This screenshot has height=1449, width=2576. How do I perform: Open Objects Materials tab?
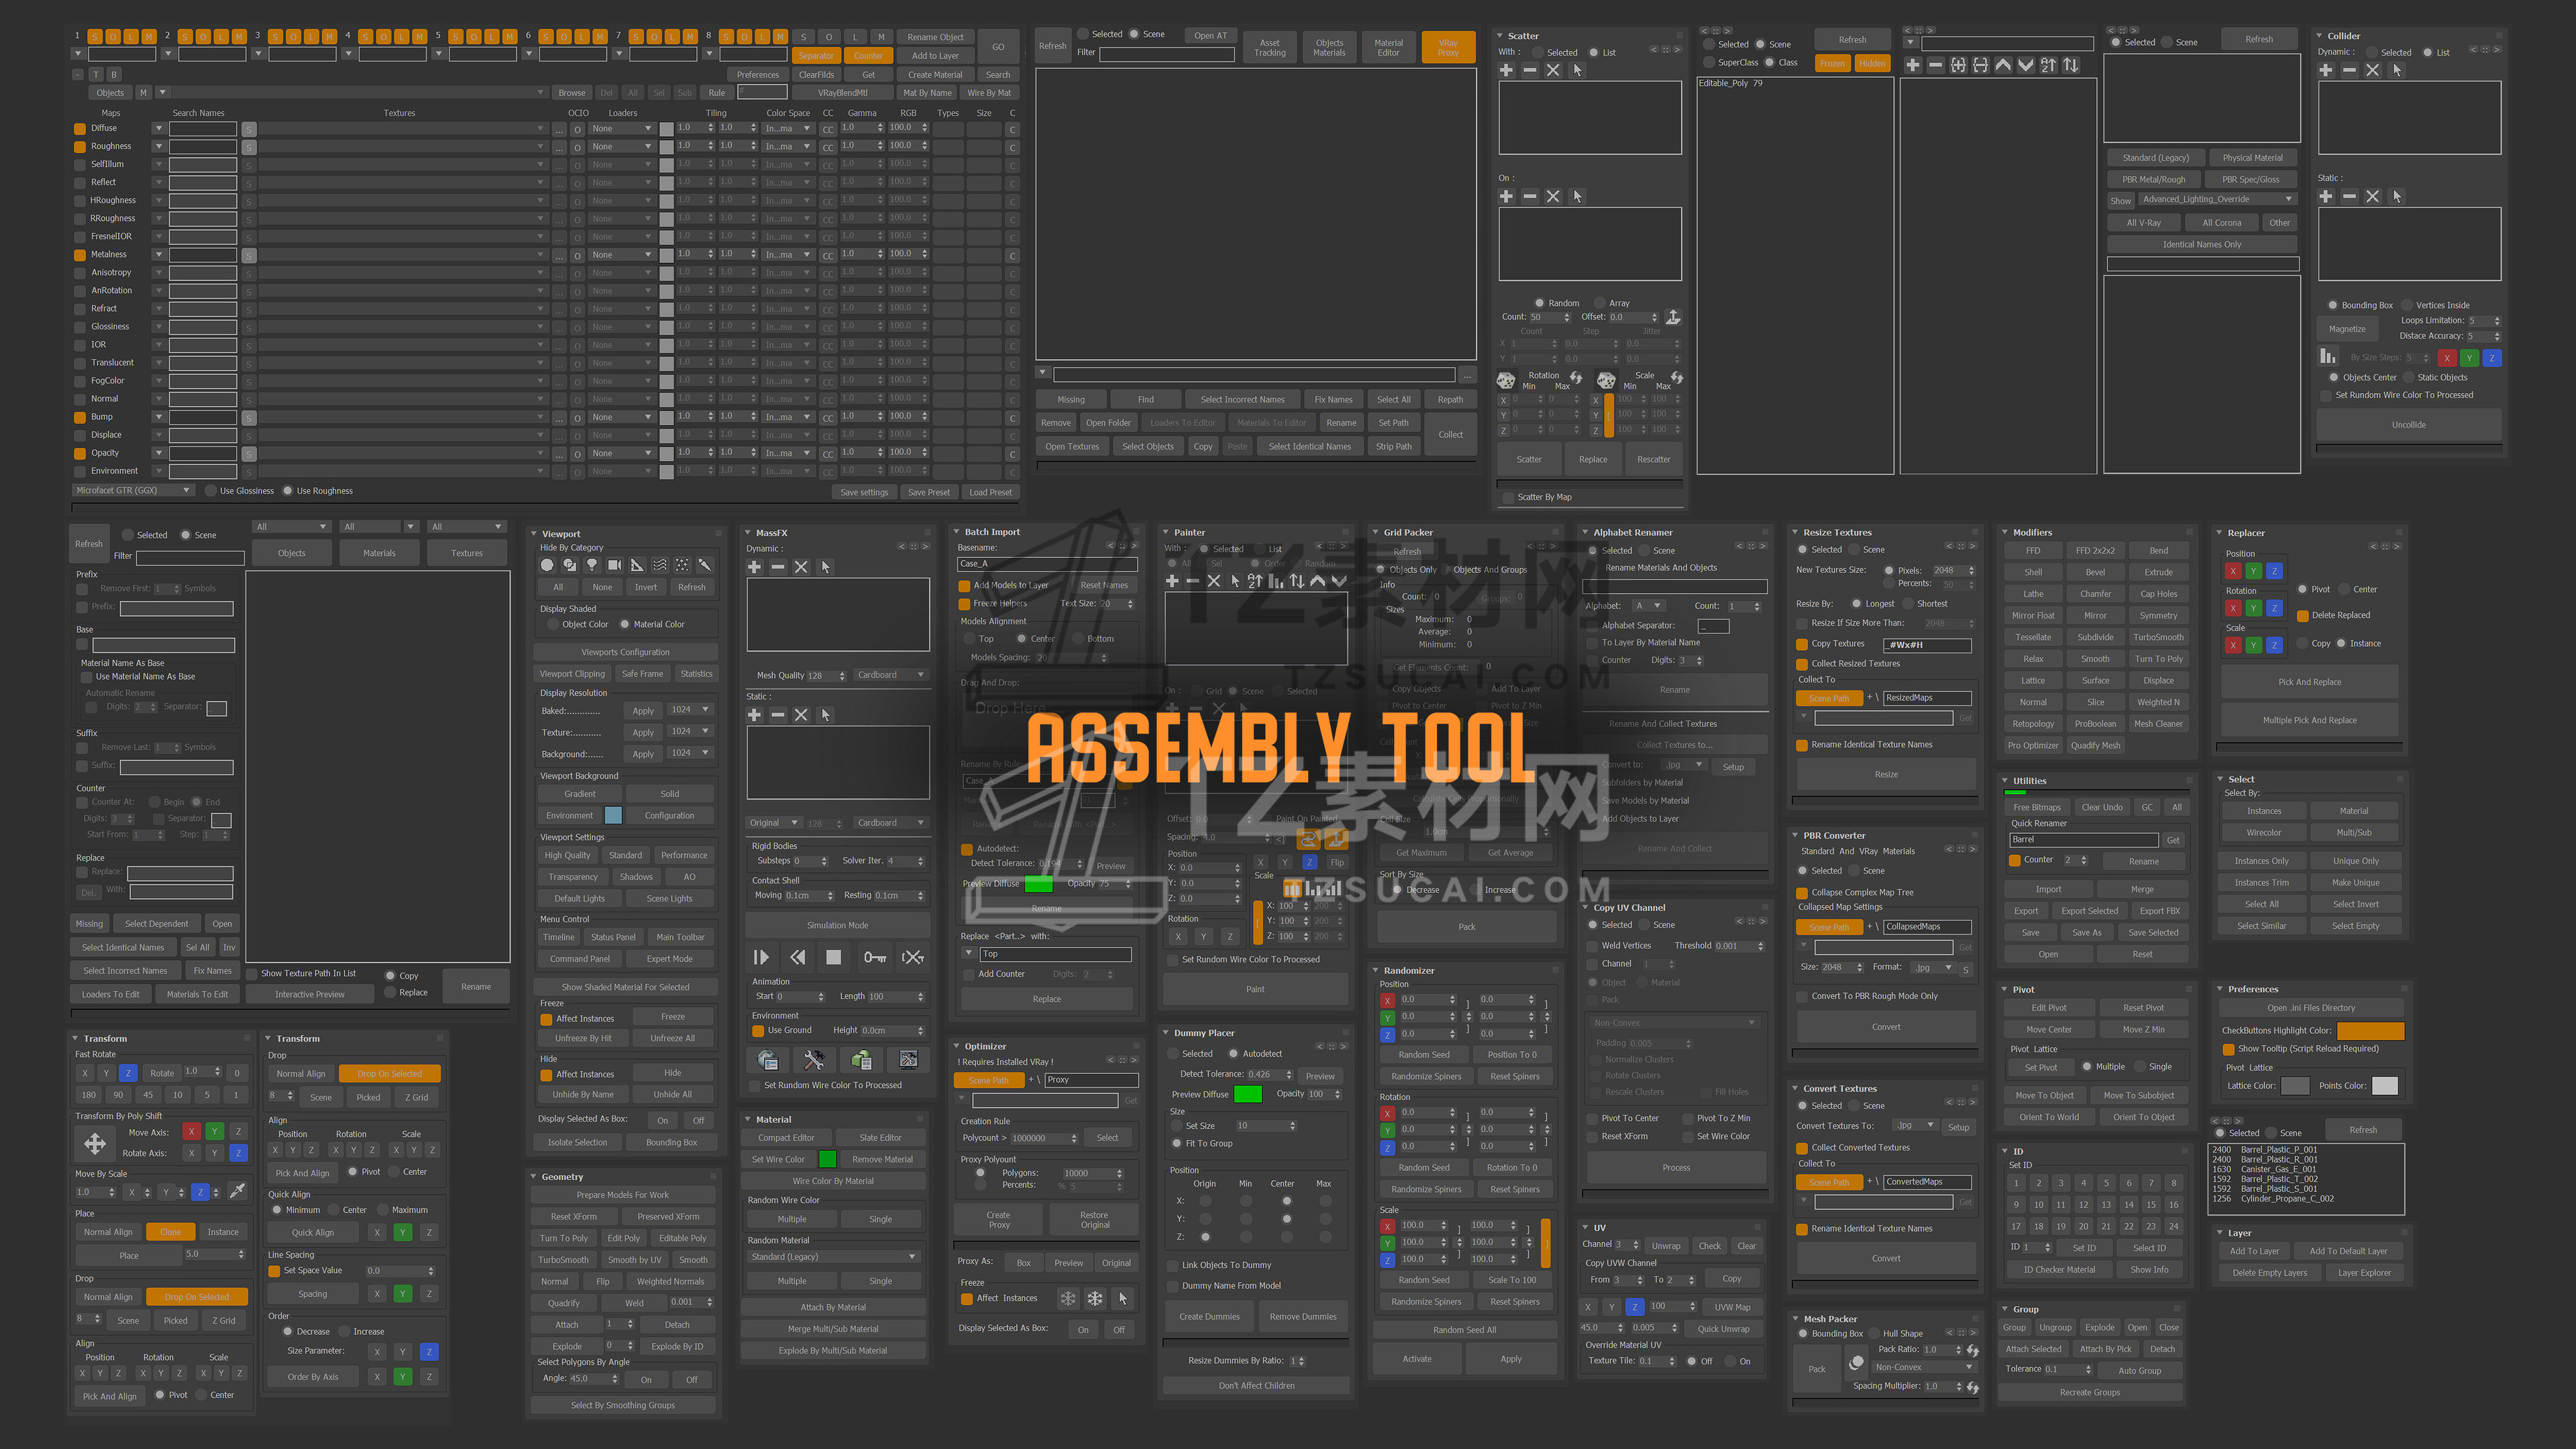pyautogui.click(x=1329, y=47)
